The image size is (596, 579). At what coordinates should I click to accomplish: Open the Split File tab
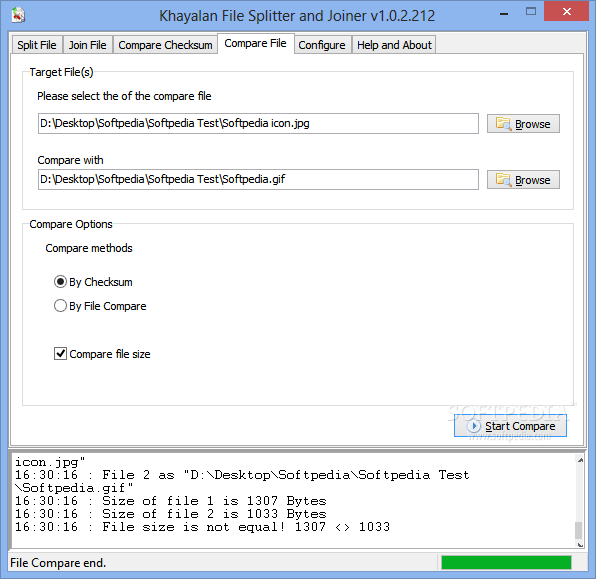pyautogui.click(x=36, y=45)
